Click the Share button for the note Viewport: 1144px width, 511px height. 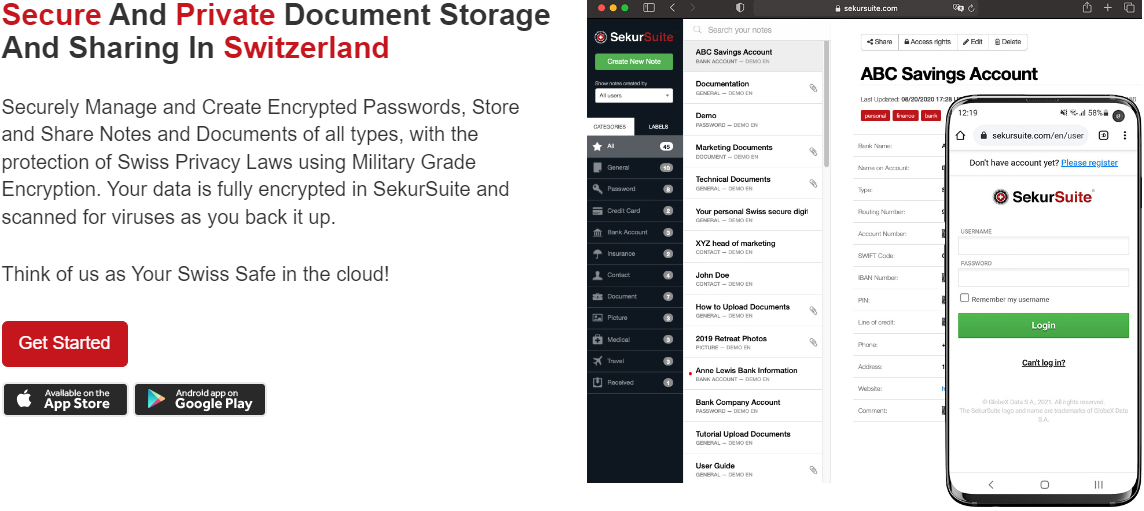(879, 42)
